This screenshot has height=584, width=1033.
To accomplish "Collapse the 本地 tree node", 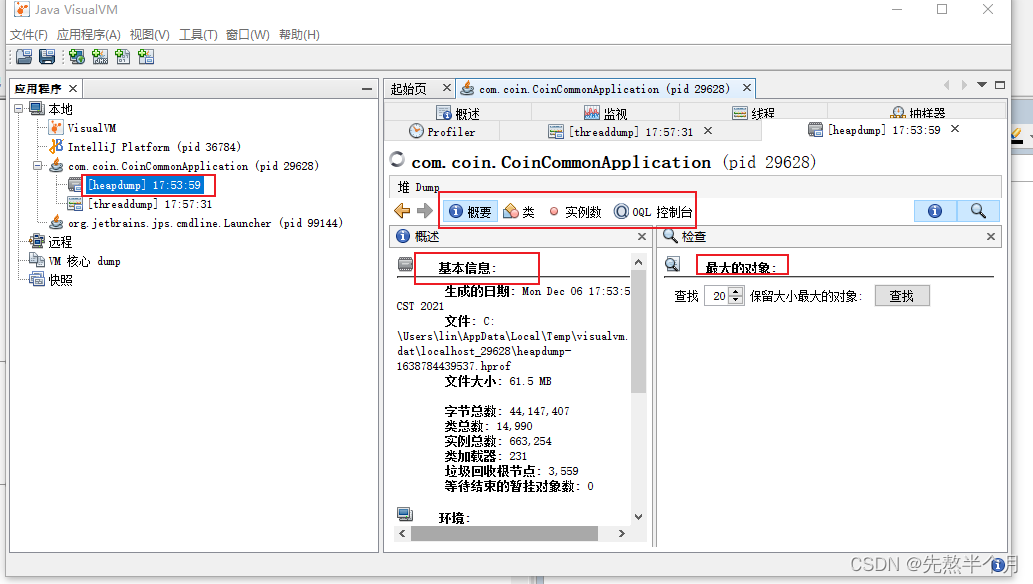I will 18,108.
